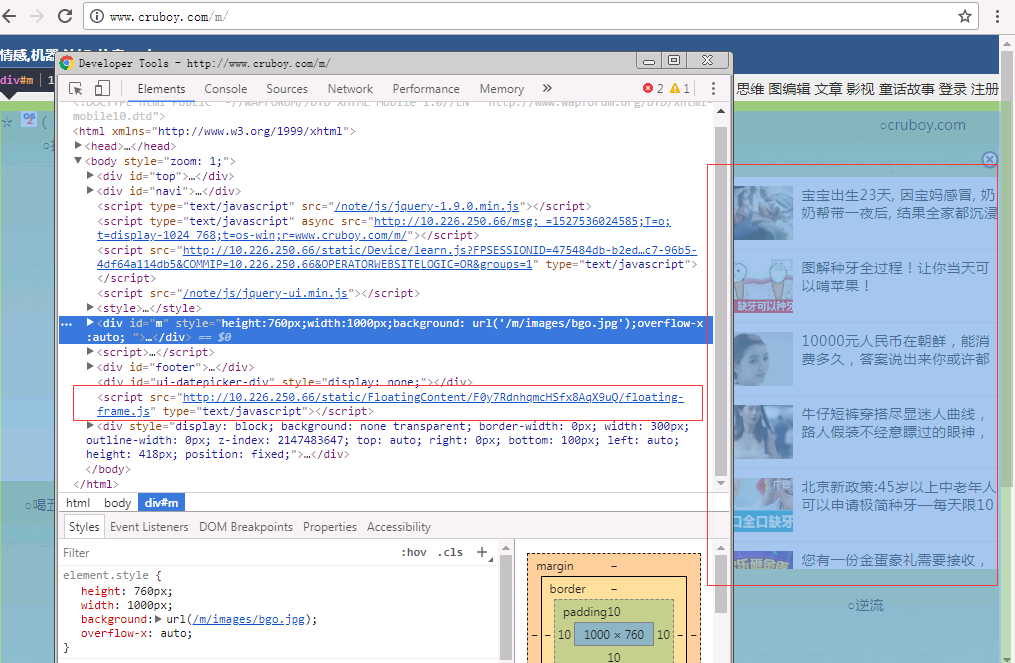
Task: Click overflow-x: auto style value
Action: coord(176,634)
